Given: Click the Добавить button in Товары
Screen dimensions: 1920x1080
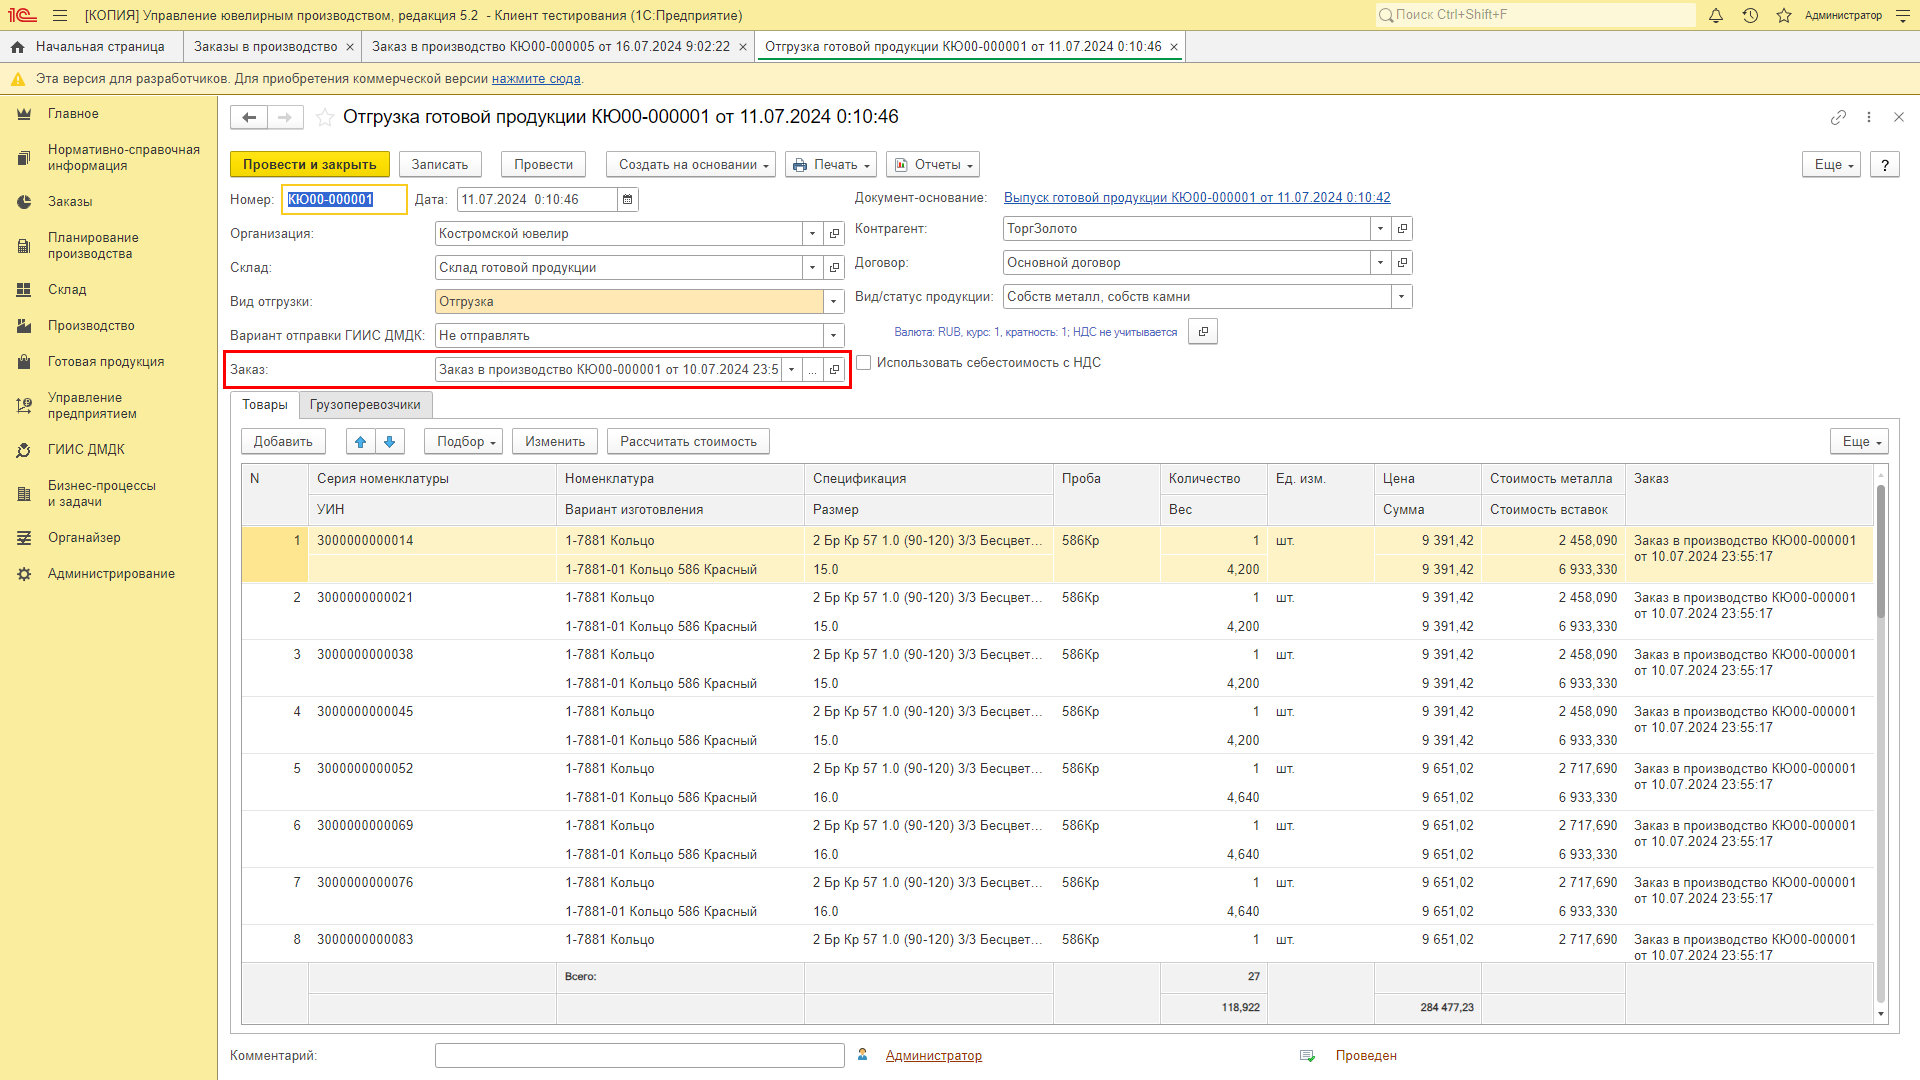Looking at the screenshot, I should point(283,442).
